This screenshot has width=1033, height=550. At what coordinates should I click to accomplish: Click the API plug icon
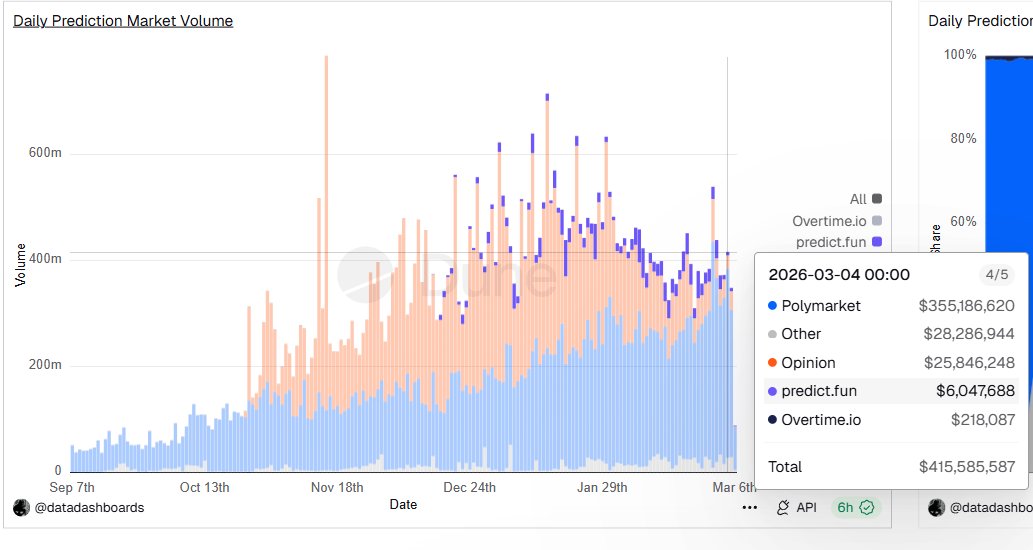[784, 508]
